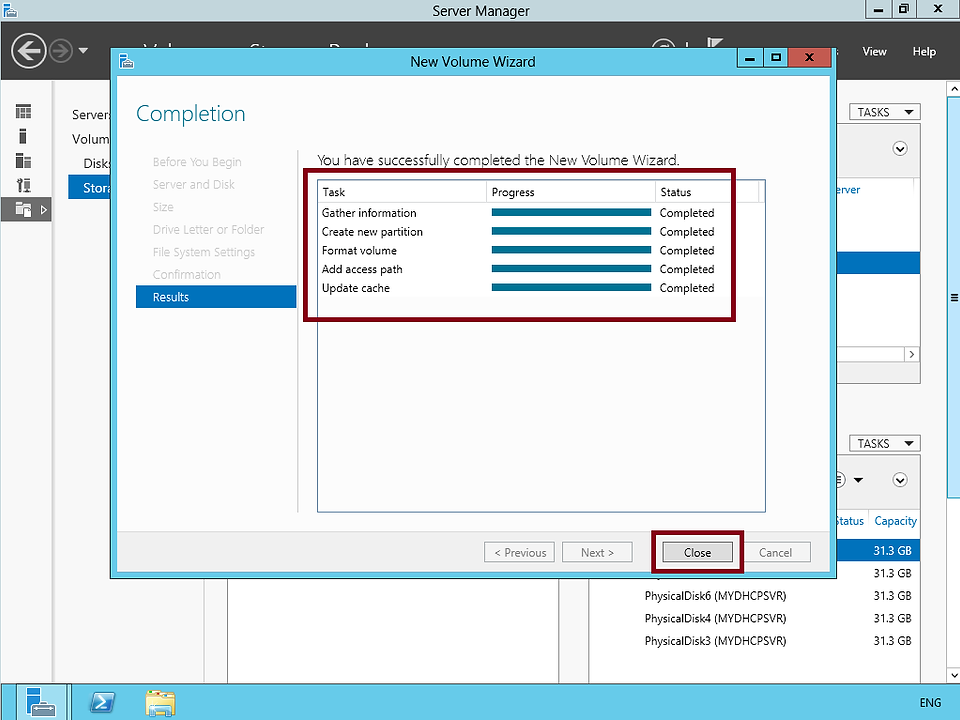Image resolution: width=960 pixels, height=720 pixels.
Task: Select the File System Settings step
Action: click(x=203, y=252)
